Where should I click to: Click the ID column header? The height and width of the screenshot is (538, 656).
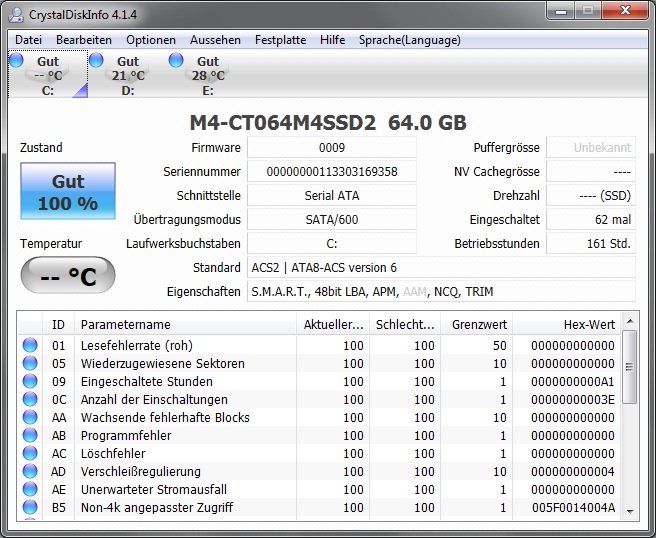tap(58, 325)
